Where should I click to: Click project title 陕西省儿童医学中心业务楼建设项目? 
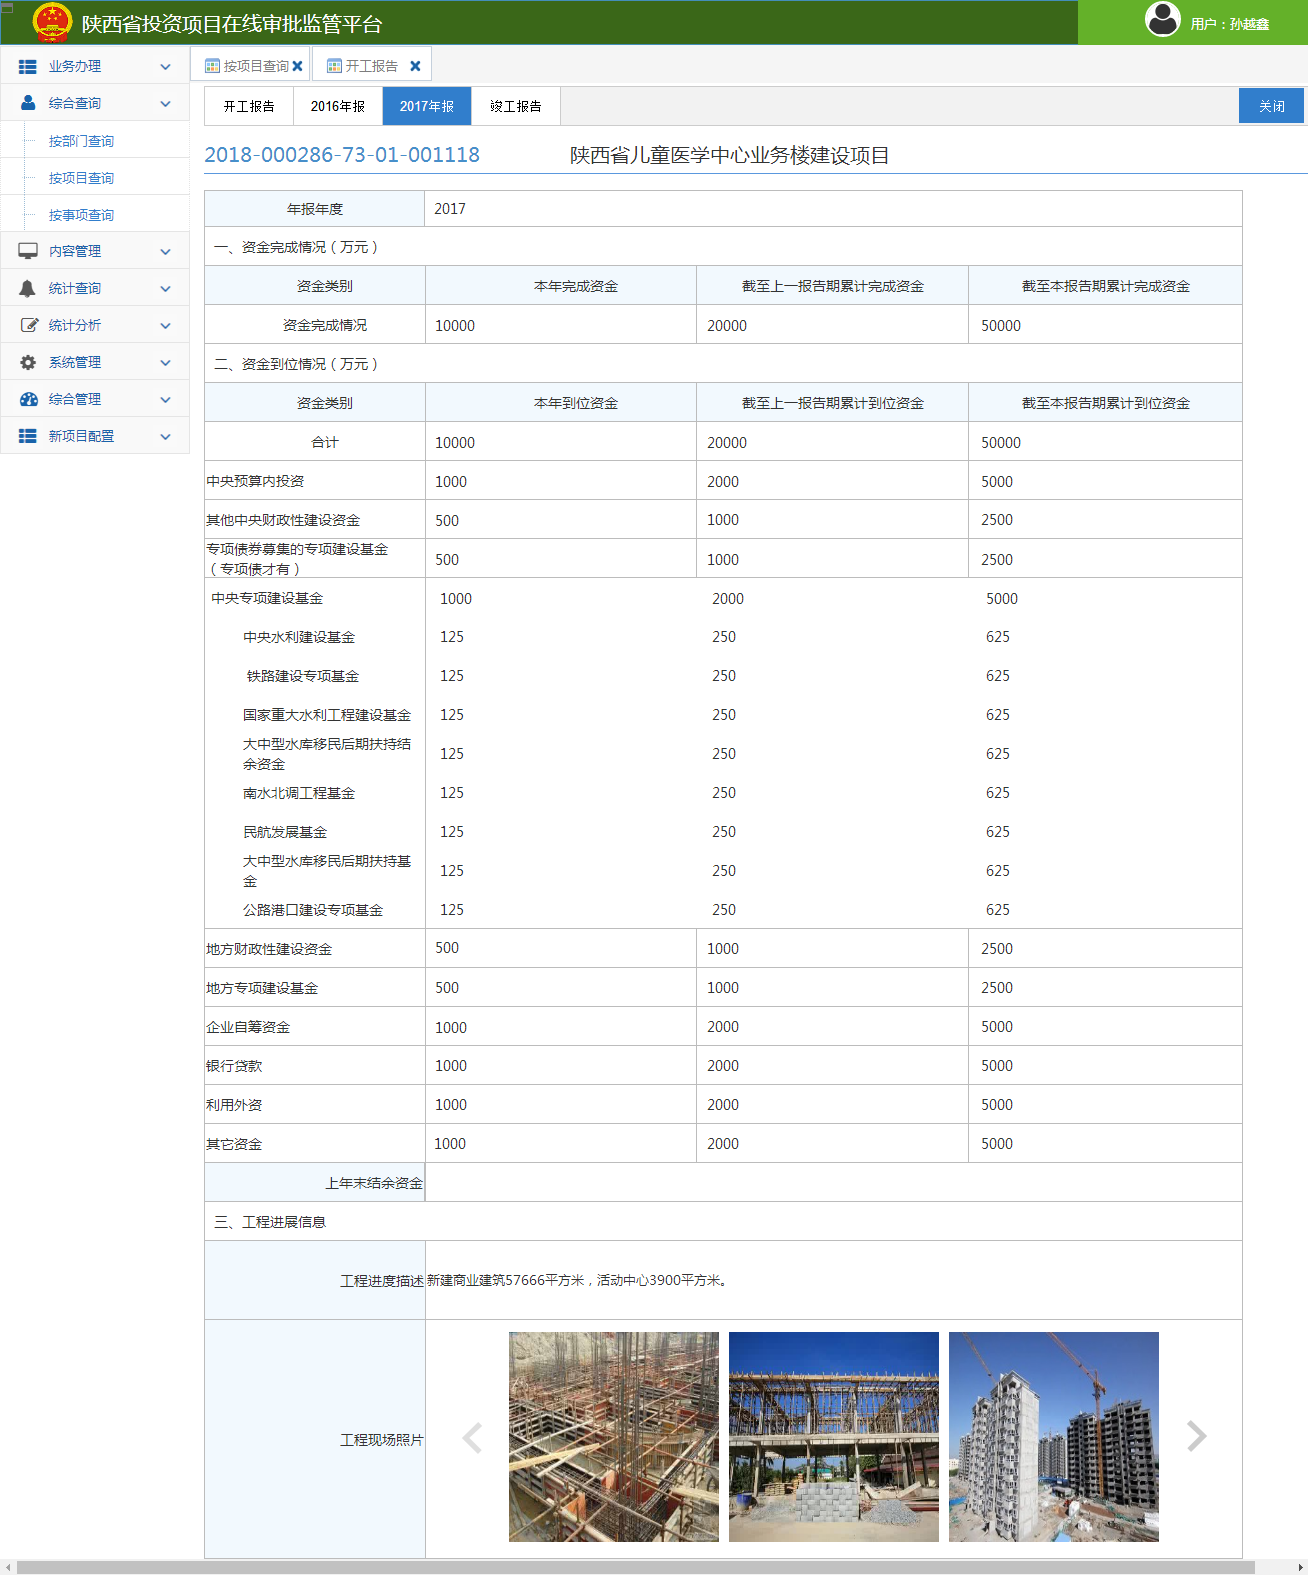[x=730, y=155]
